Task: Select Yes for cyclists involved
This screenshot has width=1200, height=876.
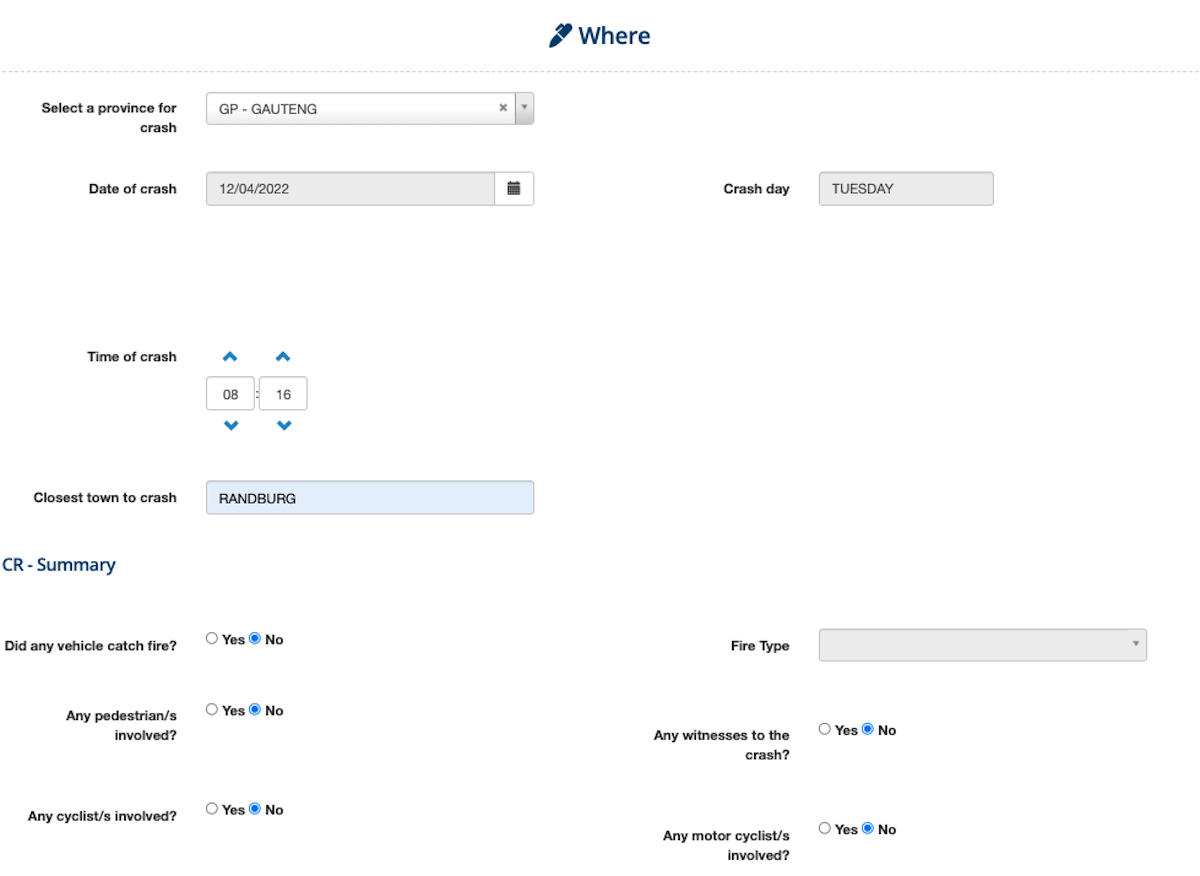Action: click(212, 808)
